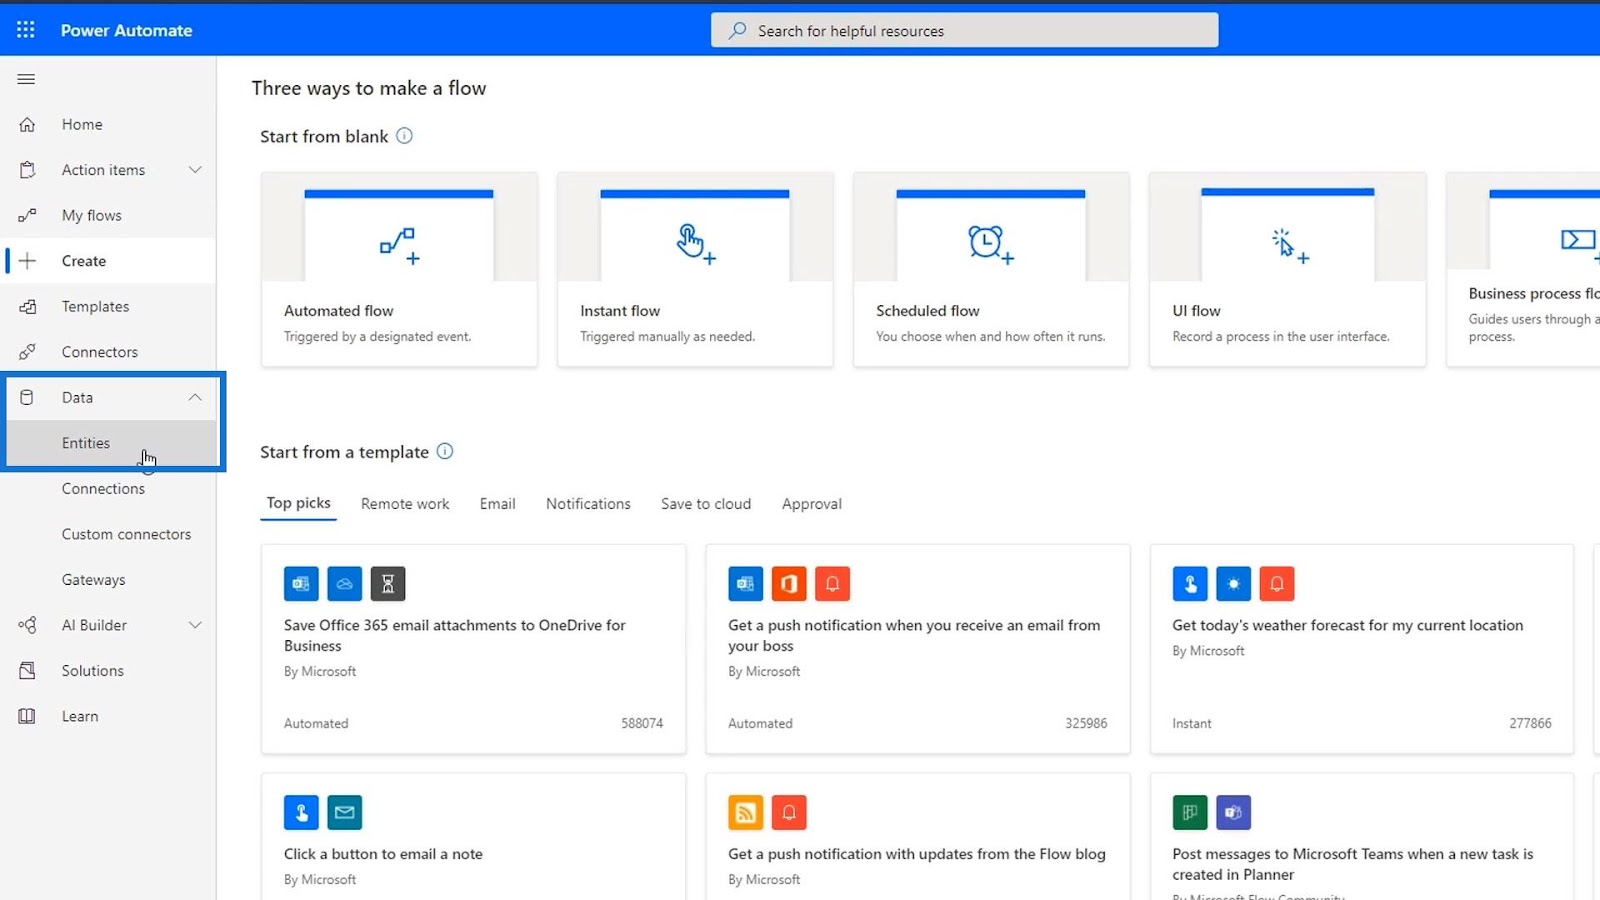
Task: Open push notification from boss email template
Action: click(x=918, y=648)
